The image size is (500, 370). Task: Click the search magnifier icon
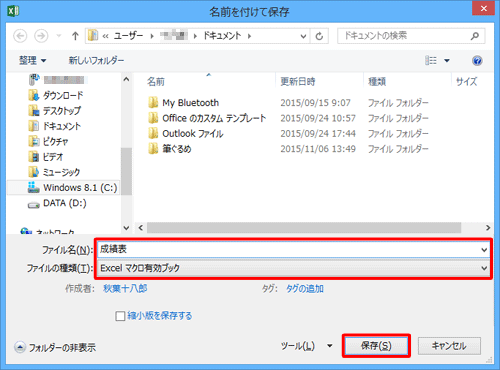(x=475, y=36)
